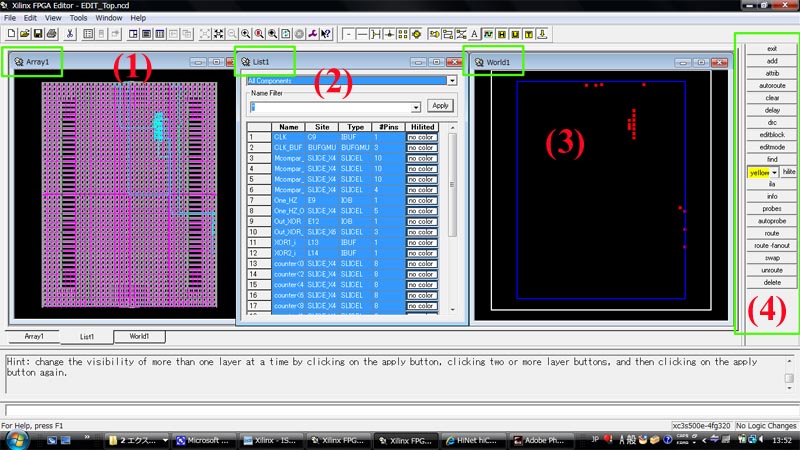Click the Print toolbar icon
800x450 pixels.
[x=51, y=34]
